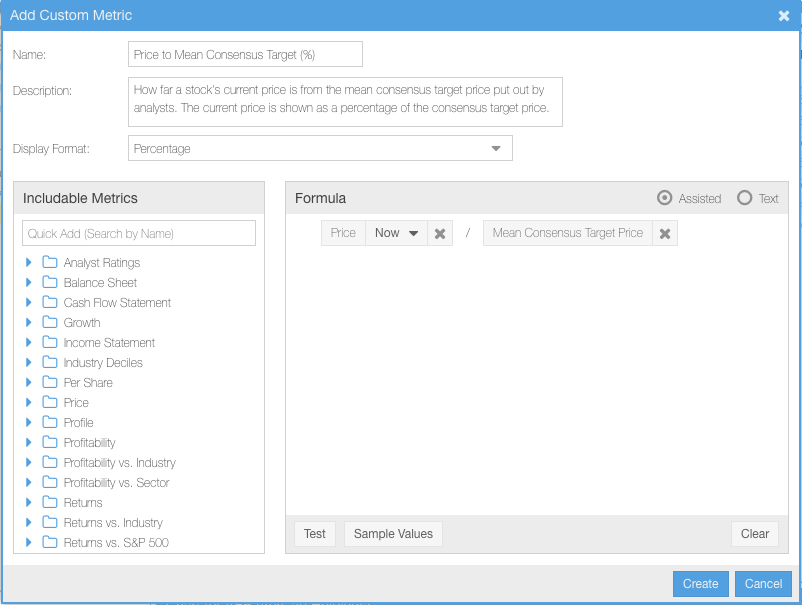Click the Per Share folder icon

(x=50, y=382)
